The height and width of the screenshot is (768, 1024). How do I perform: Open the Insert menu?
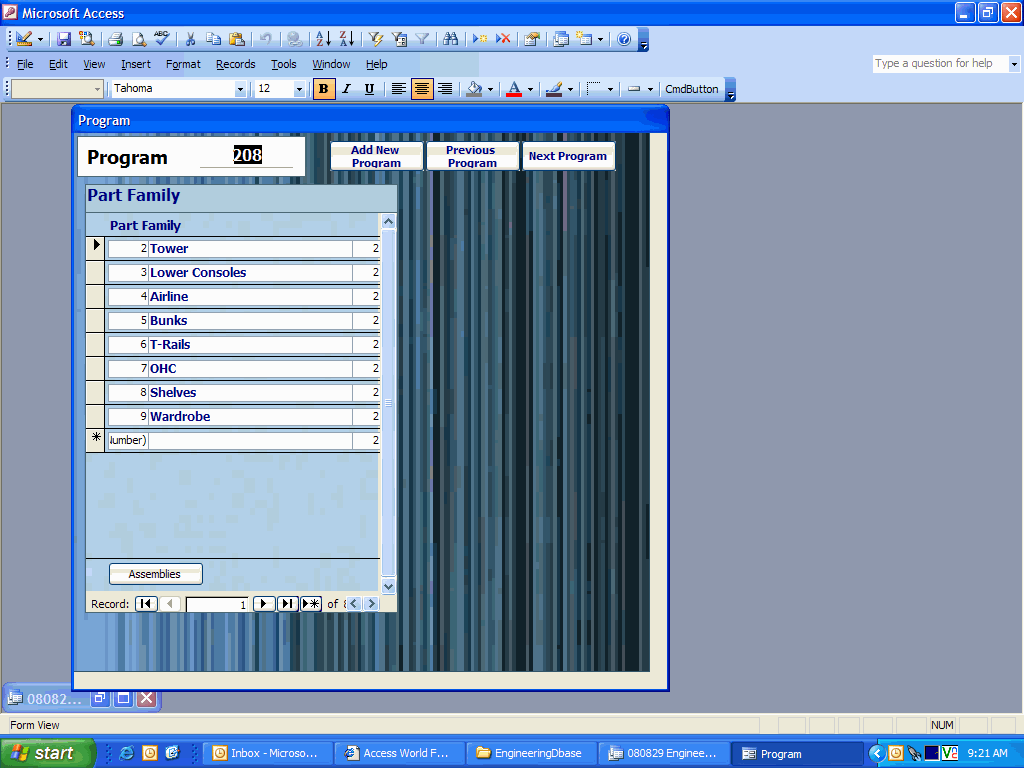click(135, 64)
